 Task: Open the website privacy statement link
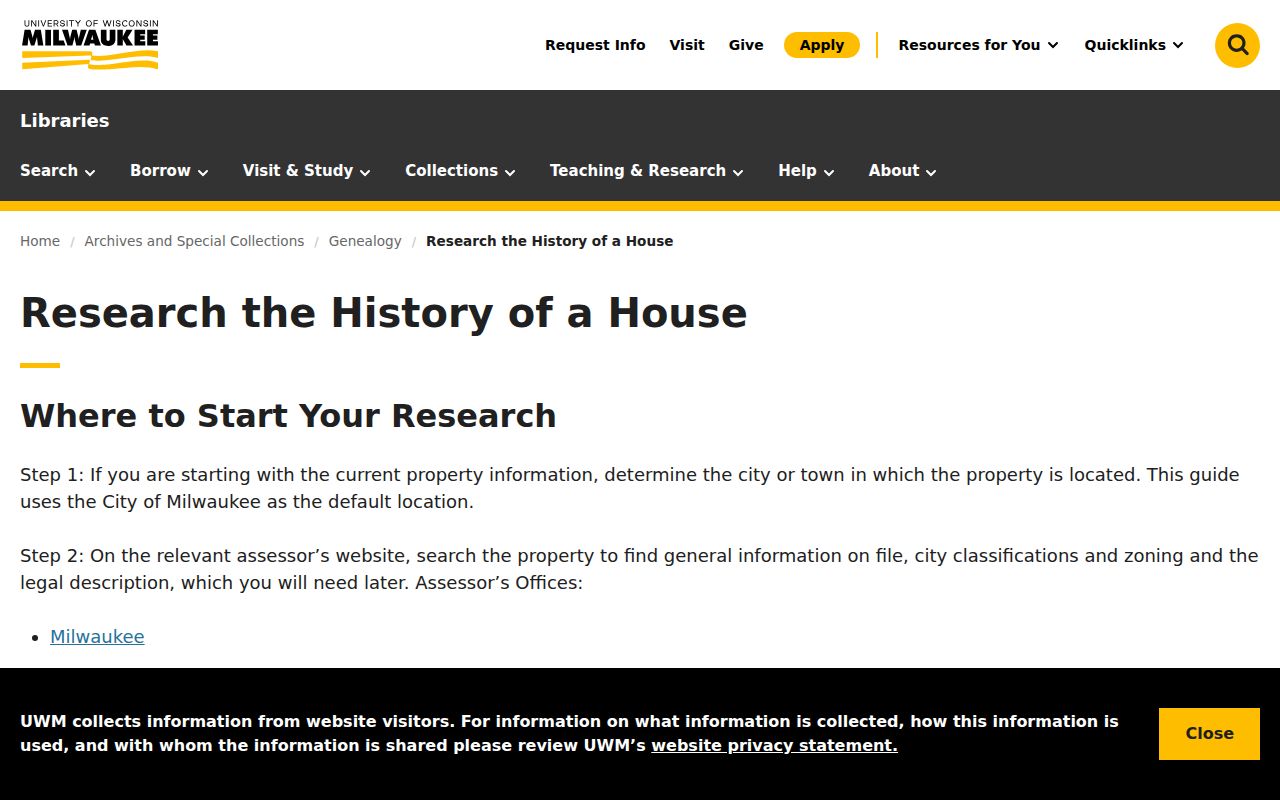774,746
